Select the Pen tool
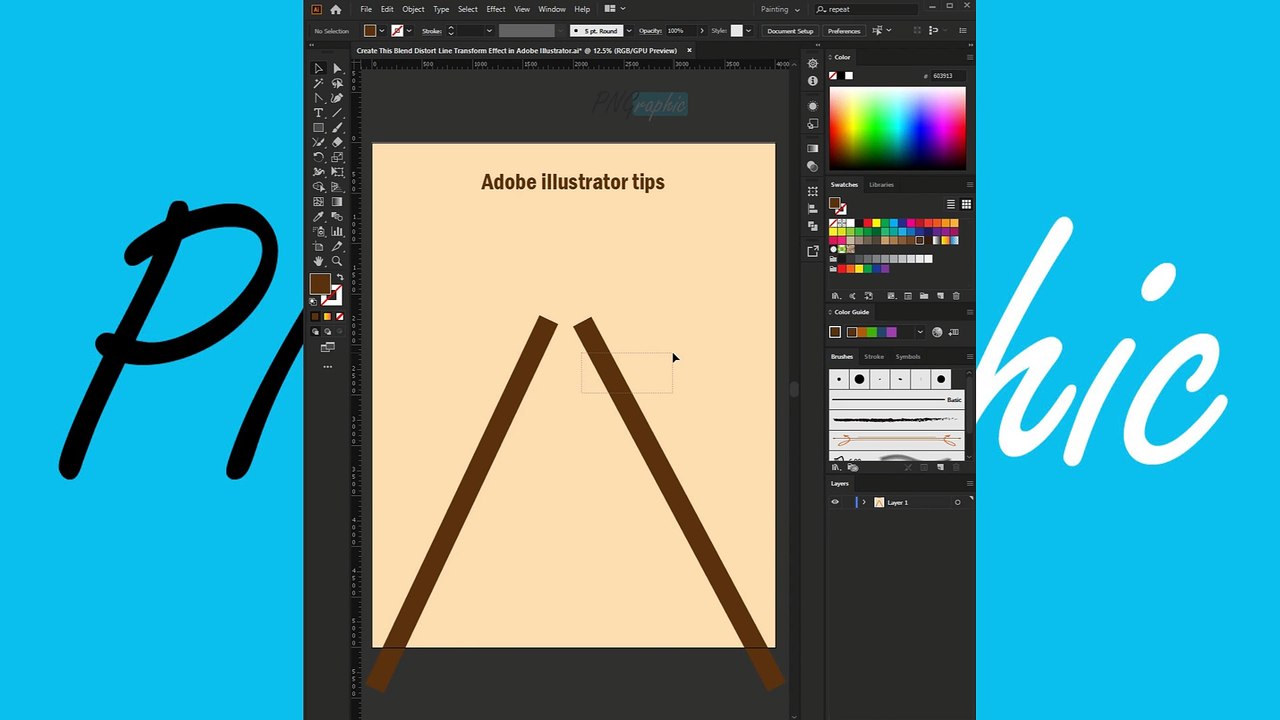 [318, 98]
